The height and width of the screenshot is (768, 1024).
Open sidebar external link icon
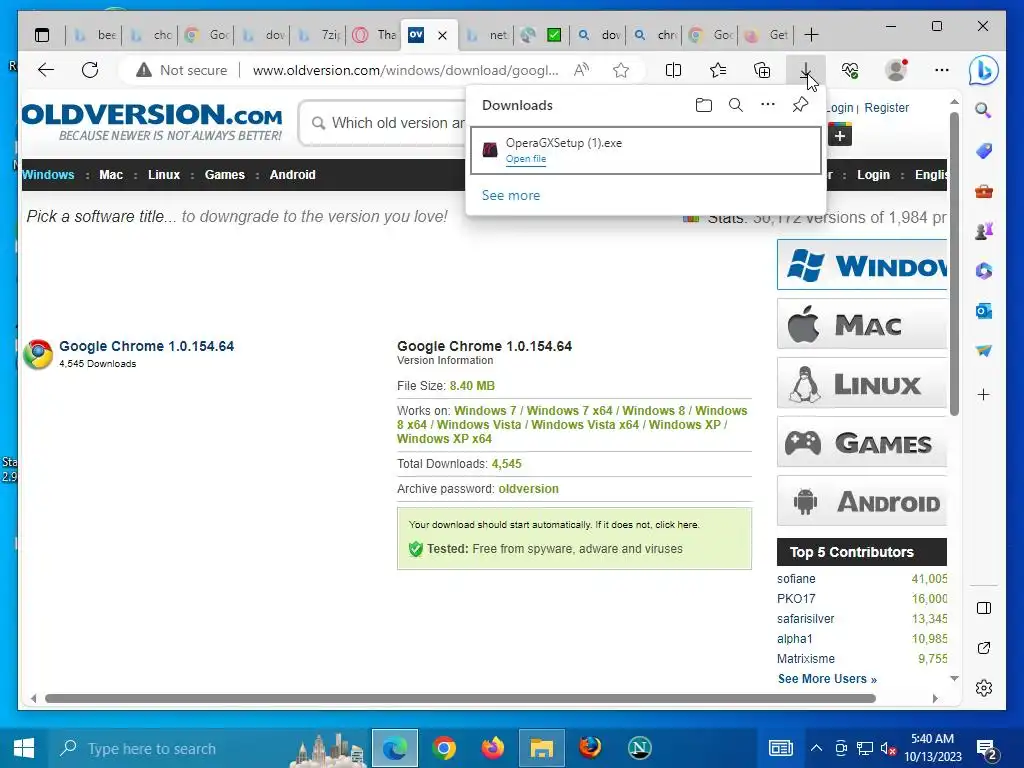pyautogui.click(x=984, y=648)
